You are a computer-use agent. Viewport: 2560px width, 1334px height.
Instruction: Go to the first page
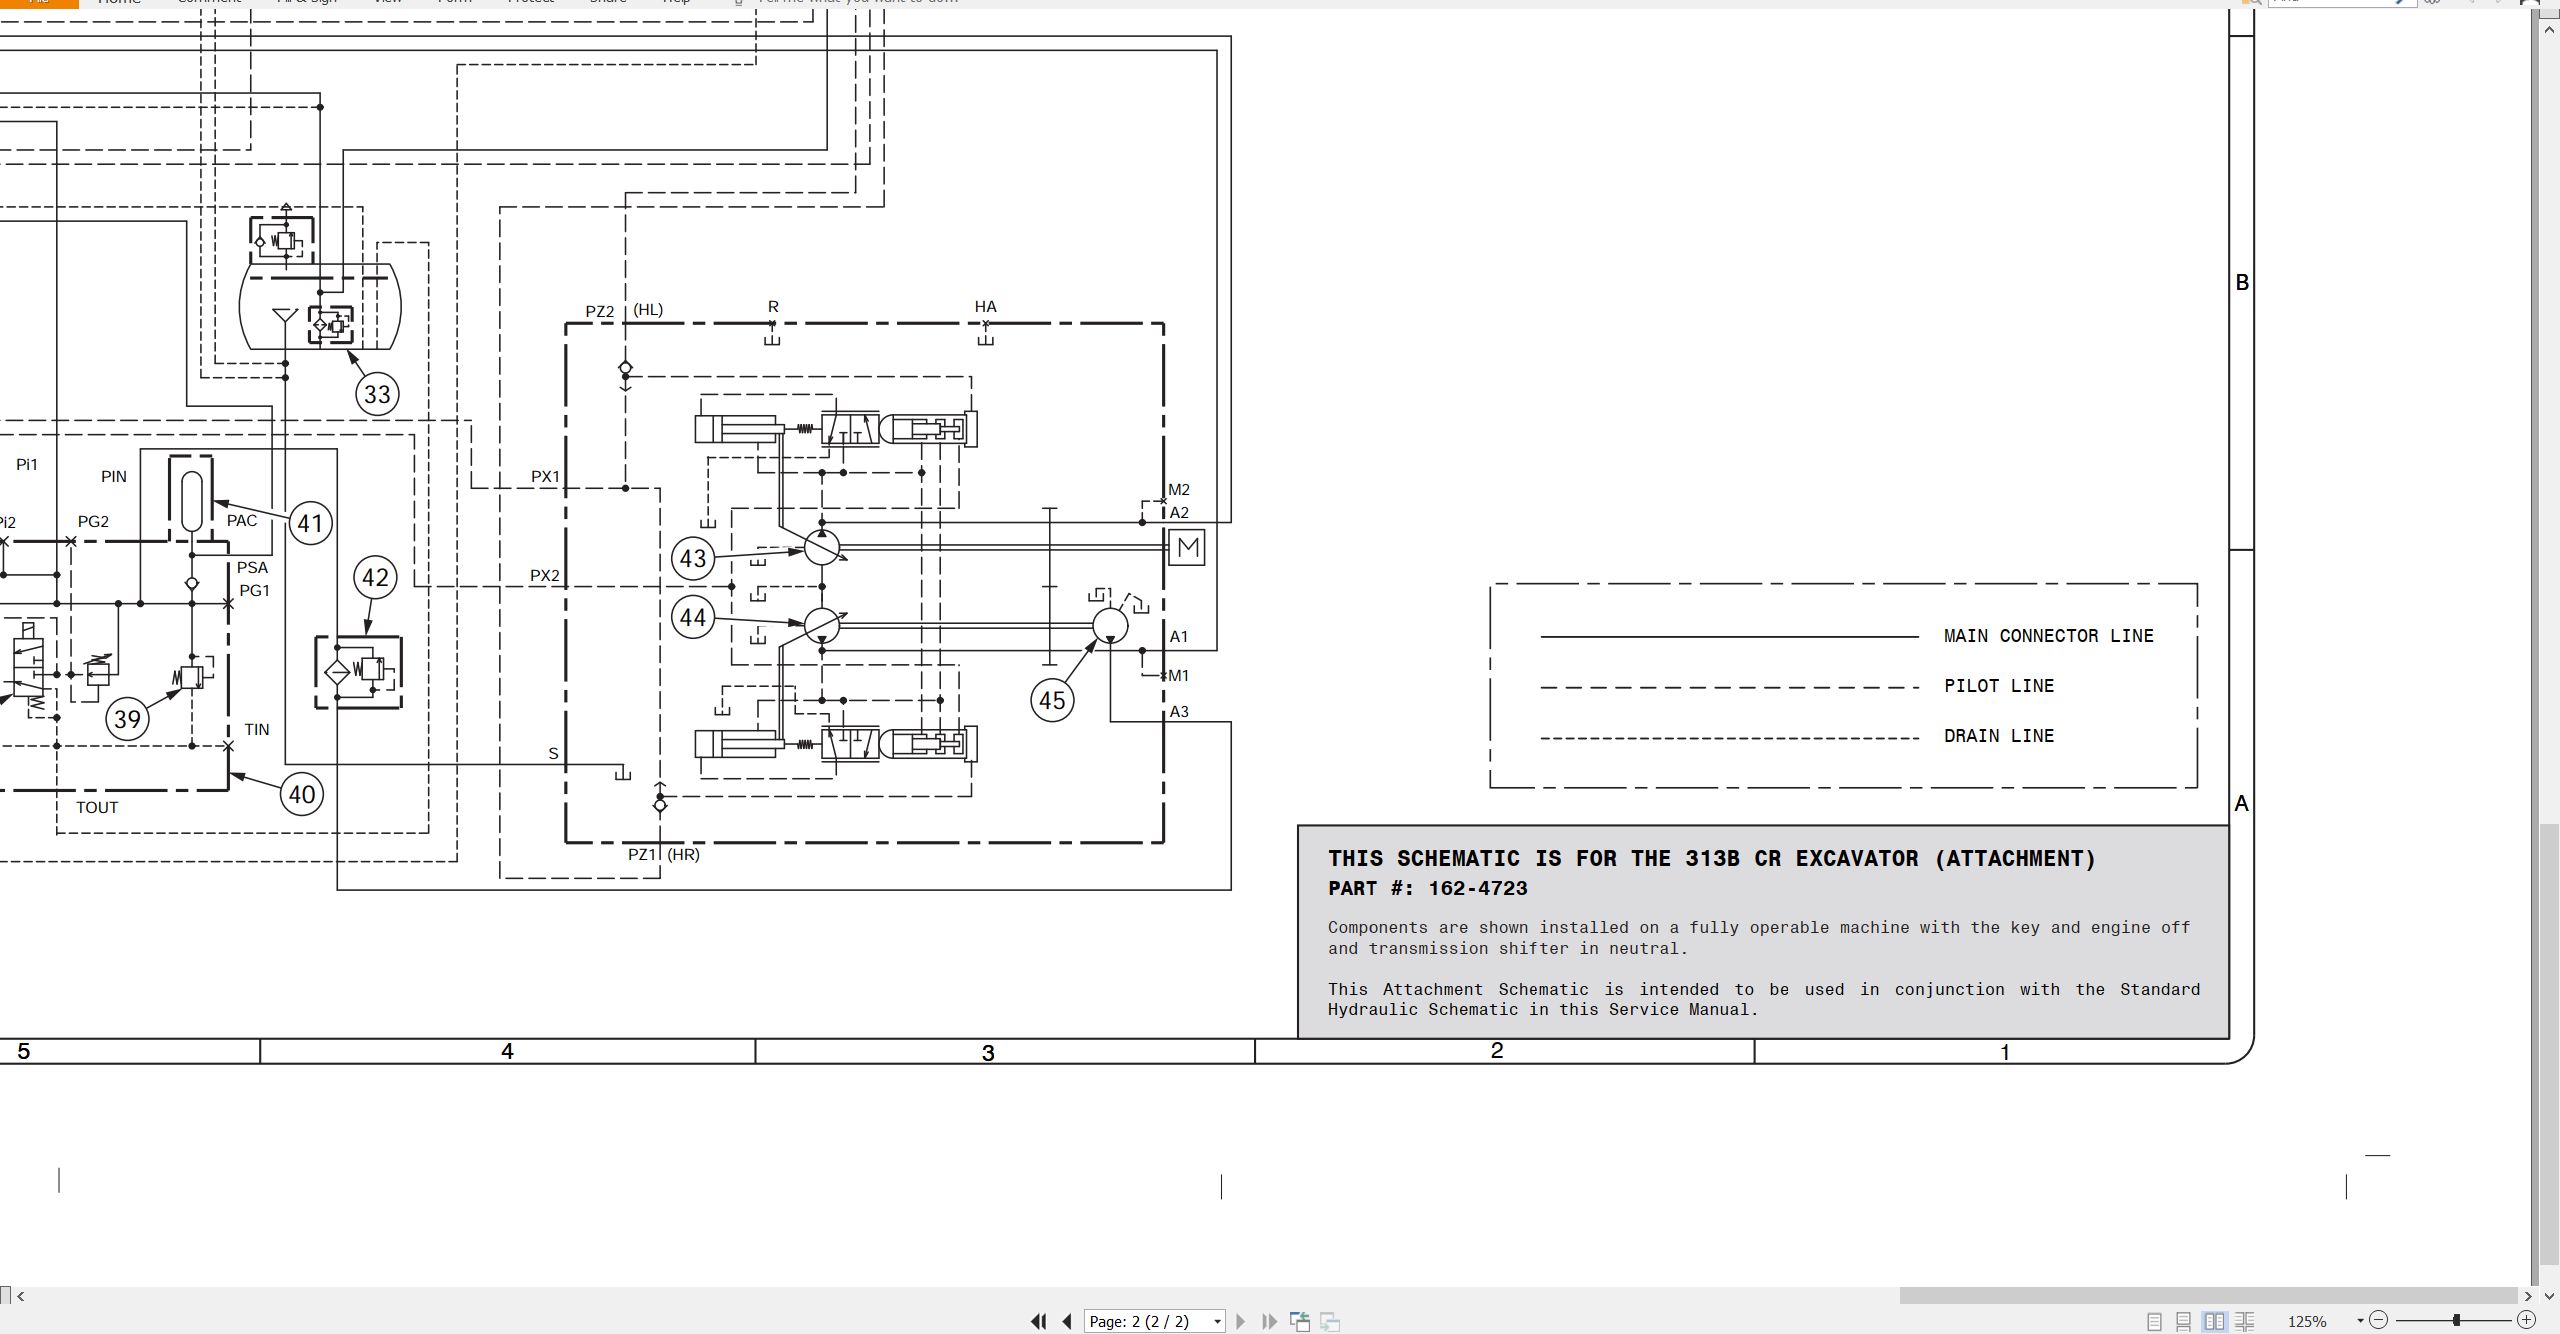coord(1039,1321)
